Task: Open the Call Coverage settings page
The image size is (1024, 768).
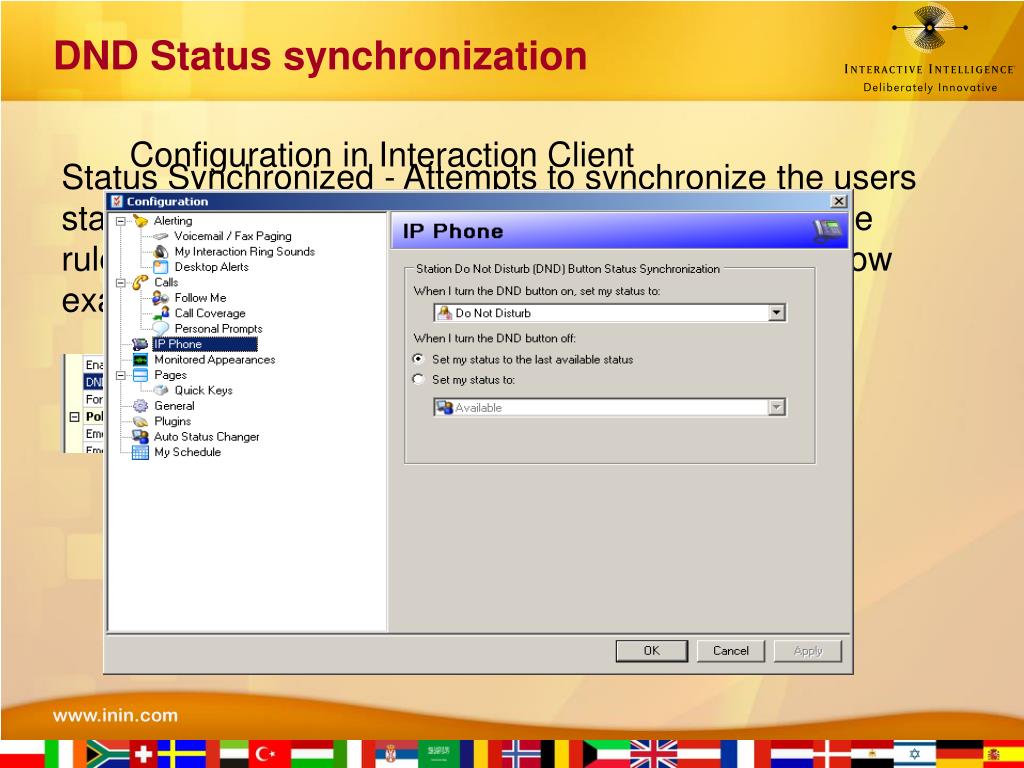Action: (x=210, y=313)
